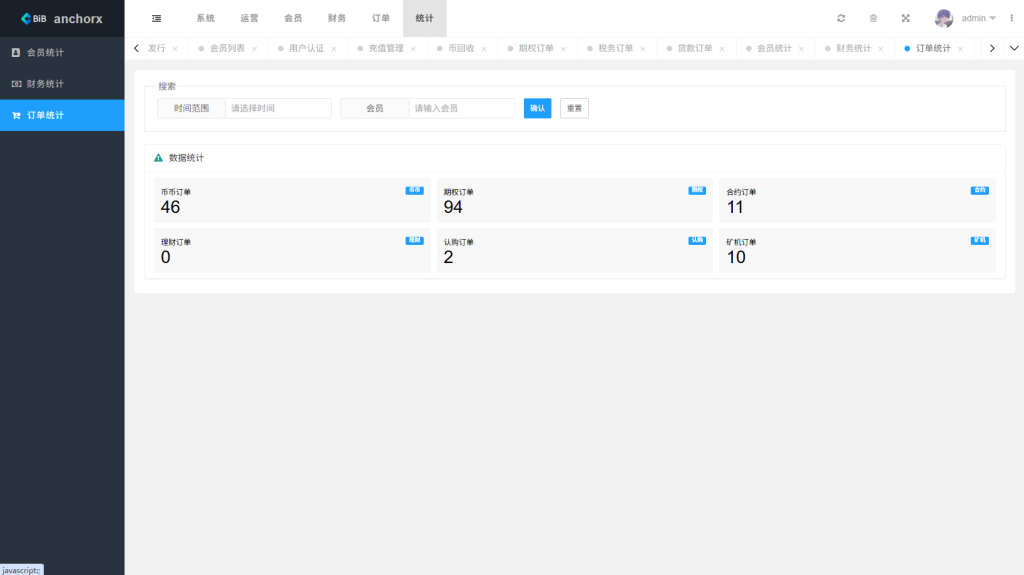
Task: Click the blue 确认 button
Action: pos(537,108)
